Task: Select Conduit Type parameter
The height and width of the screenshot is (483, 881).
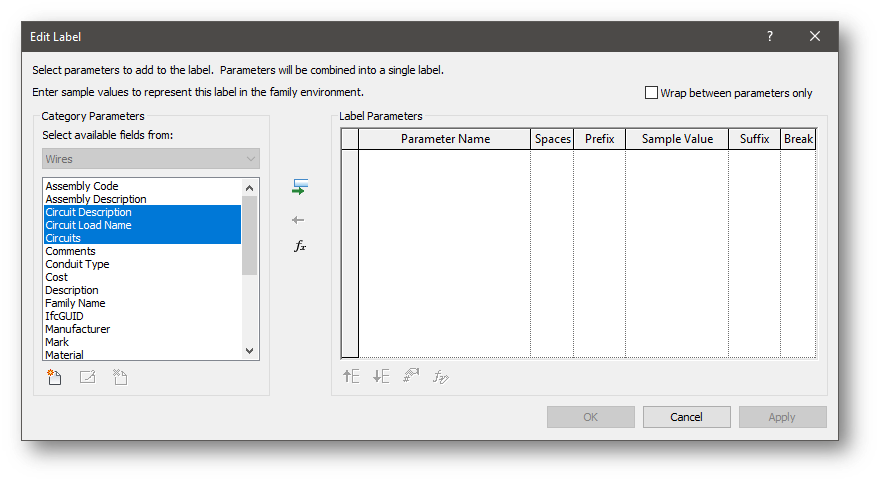Action: (x=78, y=264)
